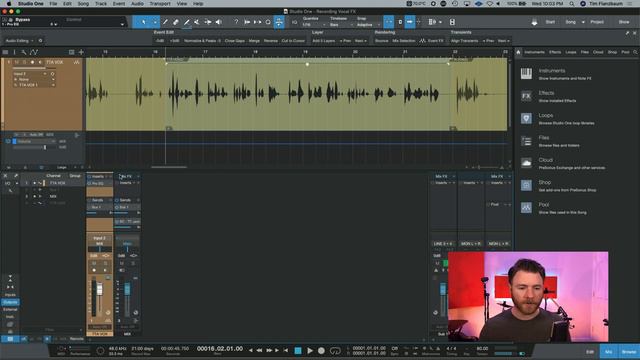Switch to the Loops tab in browser
The image size is (640, 360).
click(x=571, y=52)
